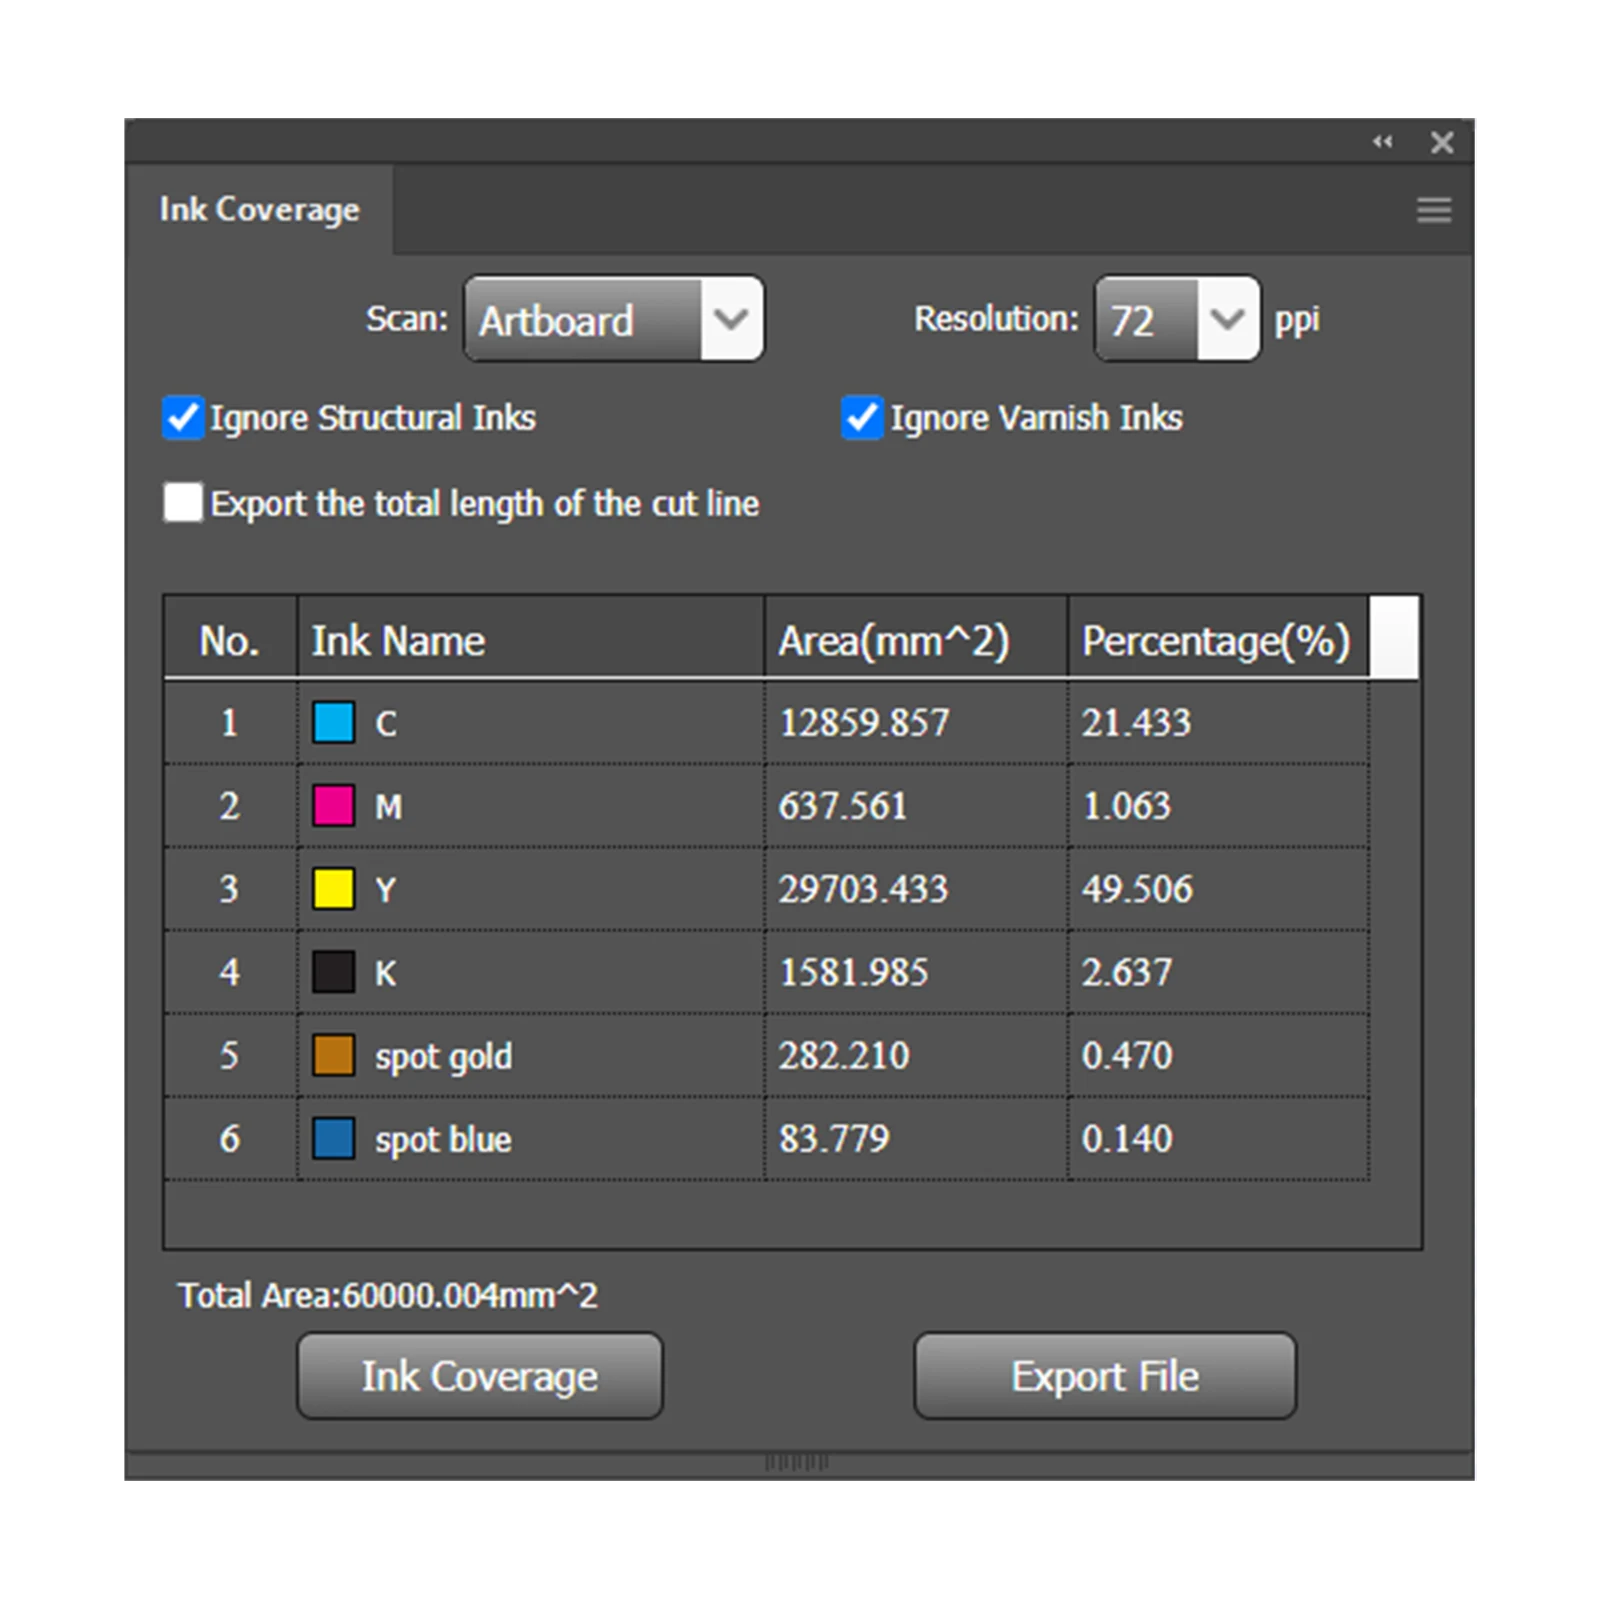Select the ink name Y

(385, 889)
